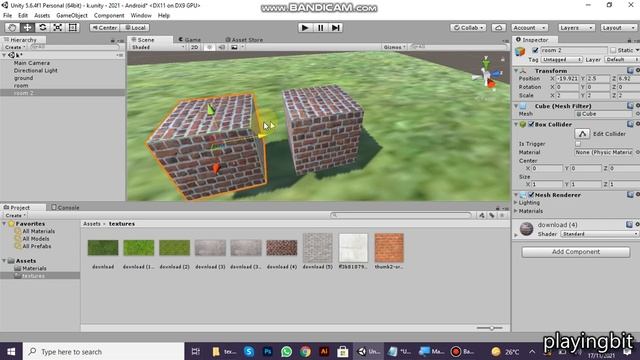The image size is (640, 360).
Task: Open the Edit menu
Action: 23,15
